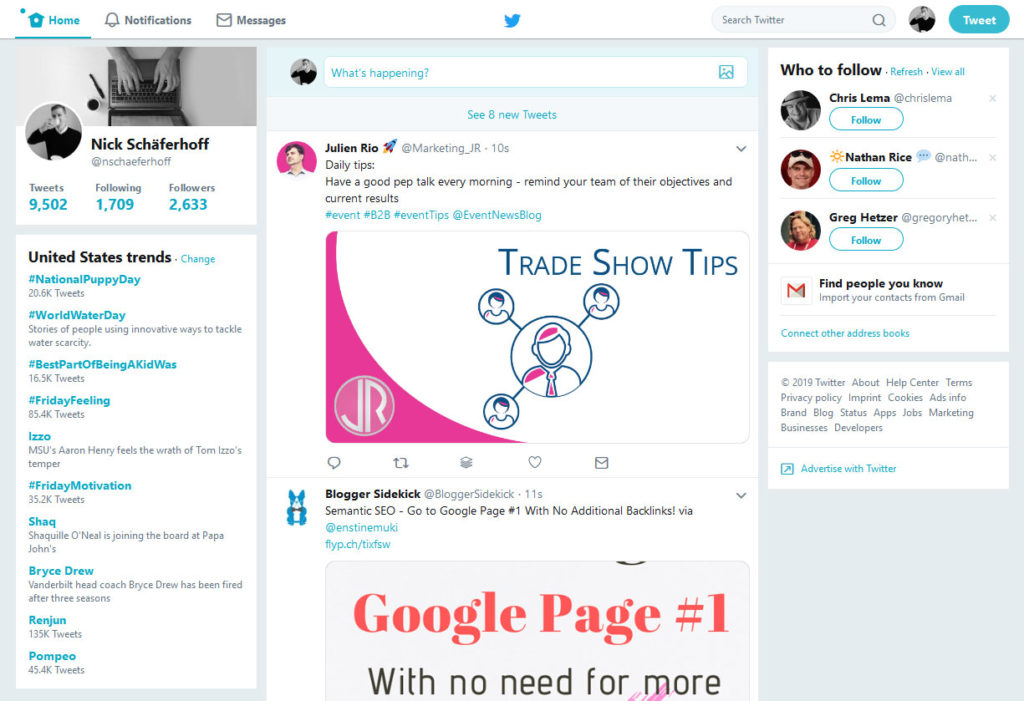Open the dropdown caret on Blogger Sidekick's tweet

[741, 495]
